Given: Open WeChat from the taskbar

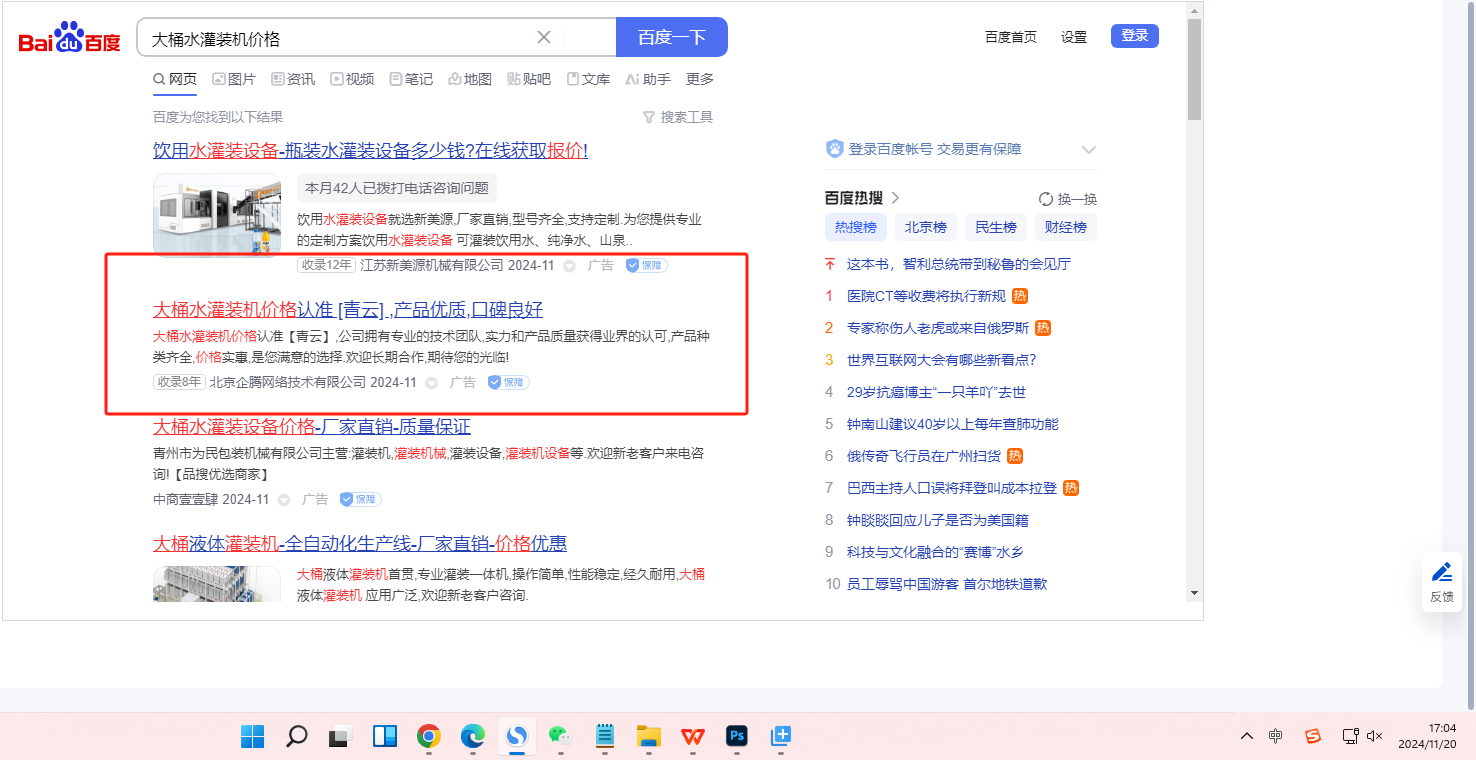Looking at the screenshot, I should tap(560, 737).
